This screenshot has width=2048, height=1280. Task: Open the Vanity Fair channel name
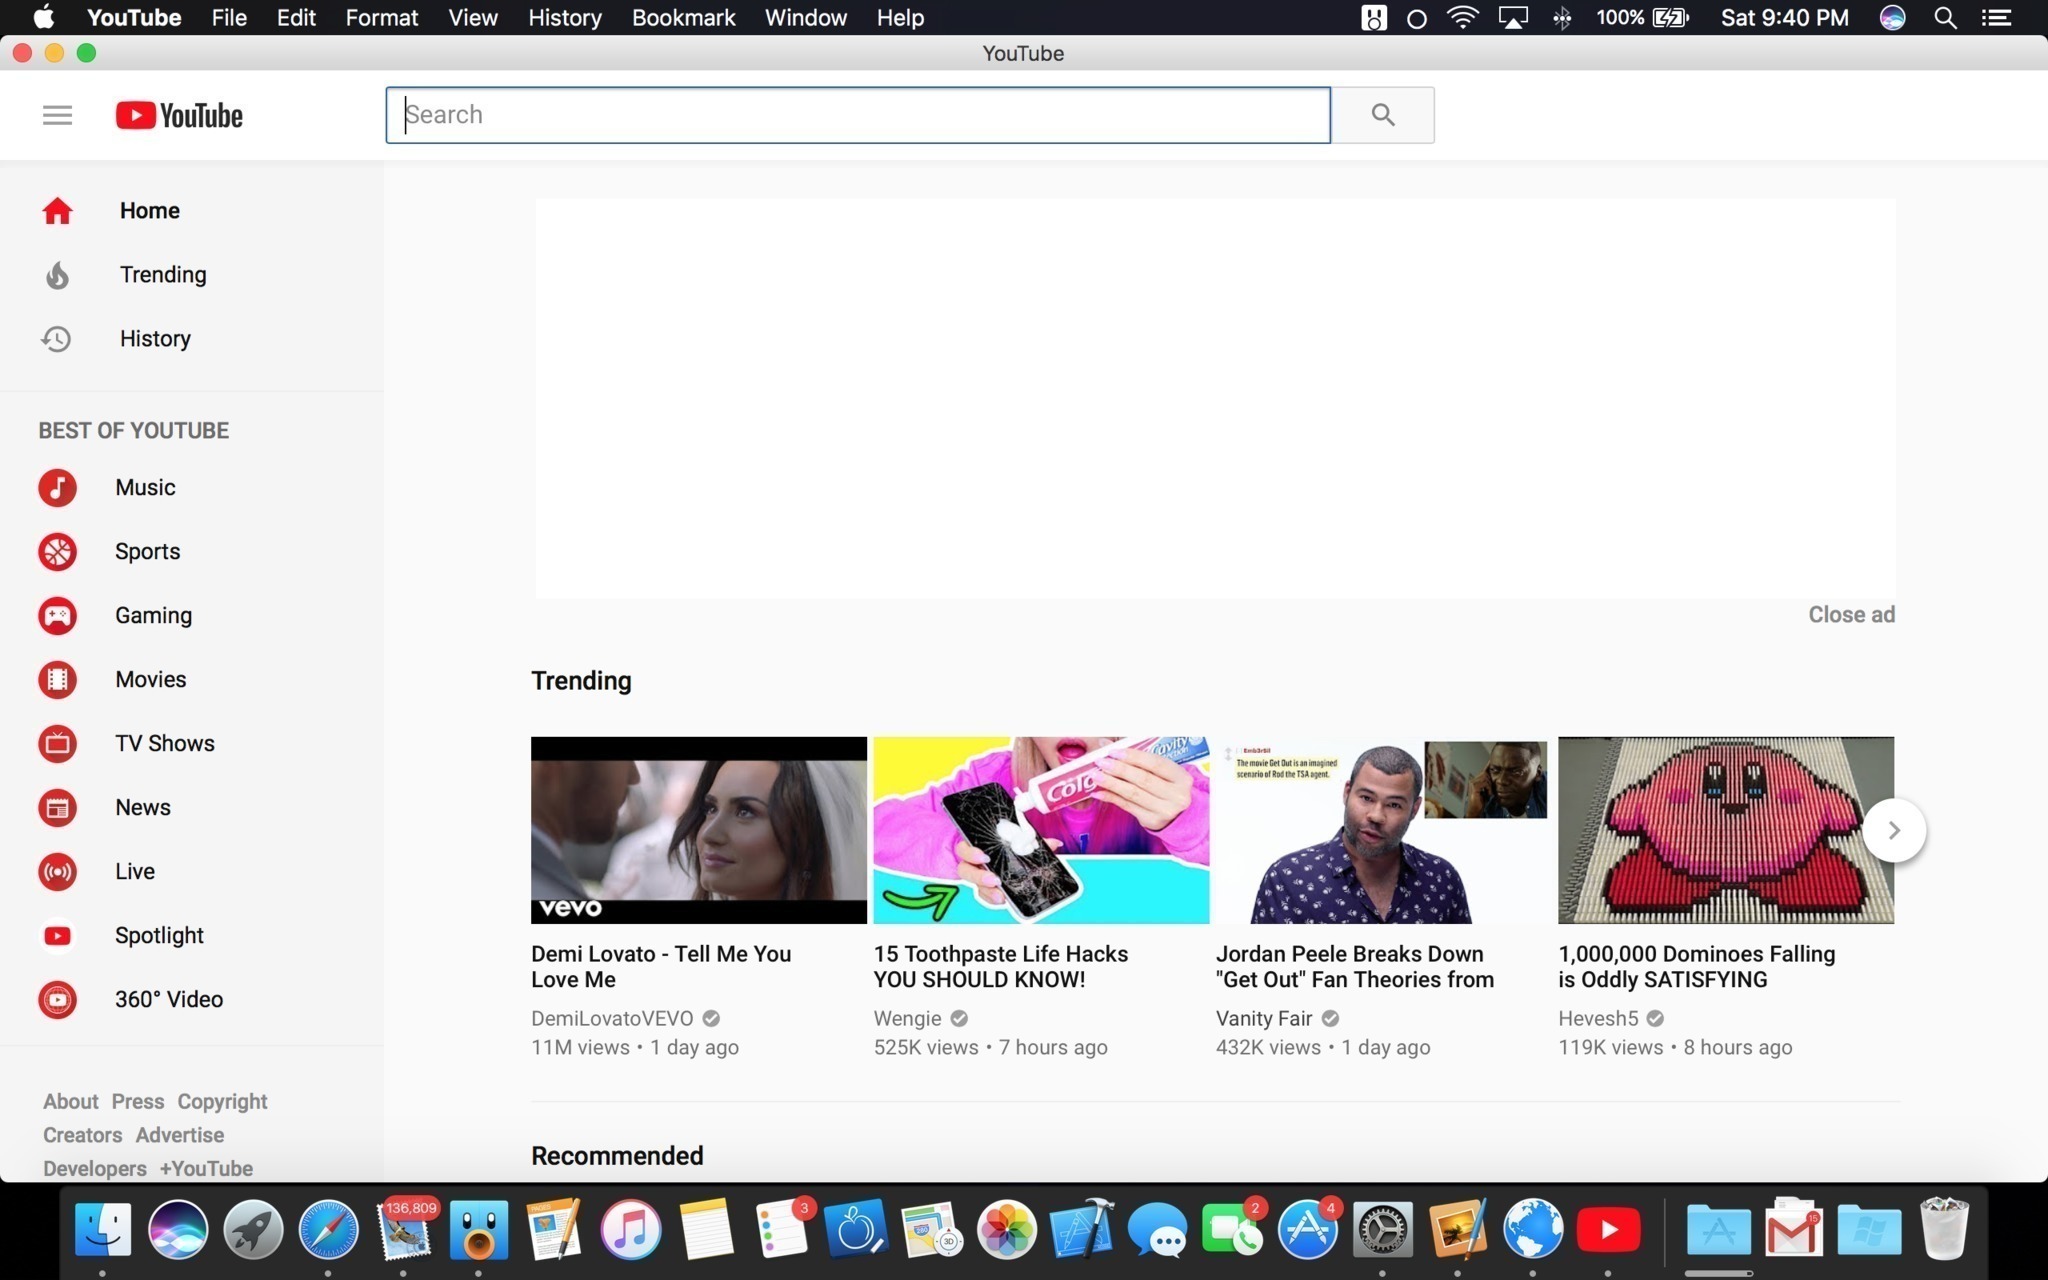(1264, 1018)
